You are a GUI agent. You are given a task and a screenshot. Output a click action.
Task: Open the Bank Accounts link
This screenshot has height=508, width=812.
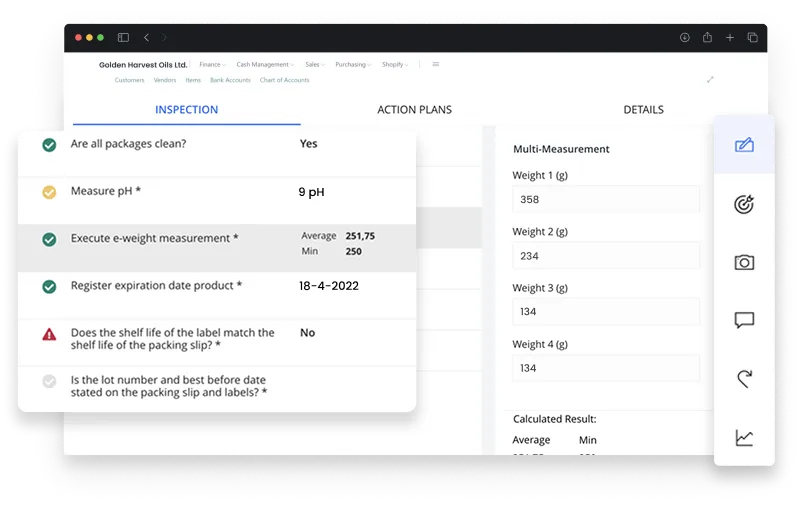coord(230,80)
